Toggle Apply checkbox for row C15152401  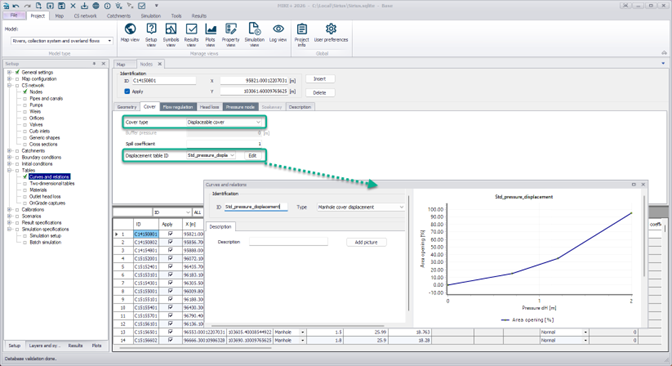(170, 267)
